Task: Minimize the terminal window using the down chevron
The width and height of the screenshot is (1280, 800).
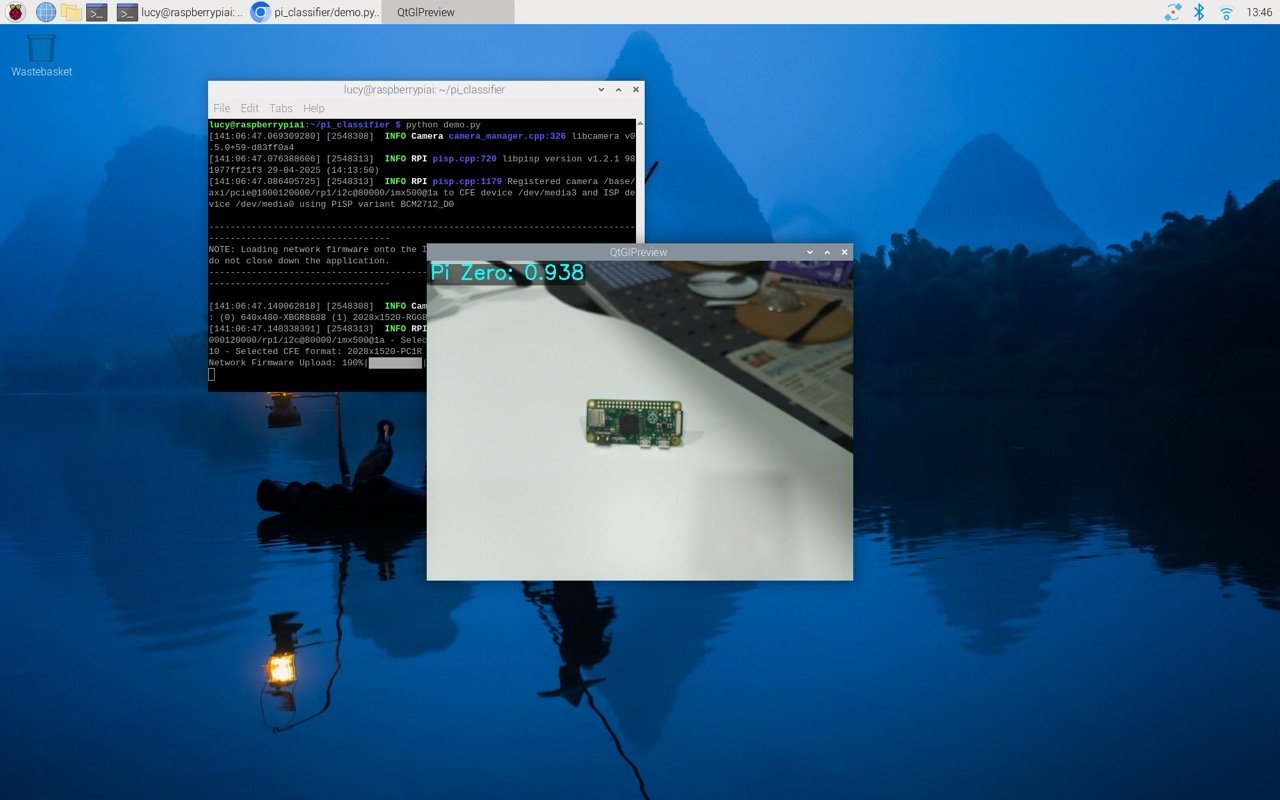Action: coord(601,89)
